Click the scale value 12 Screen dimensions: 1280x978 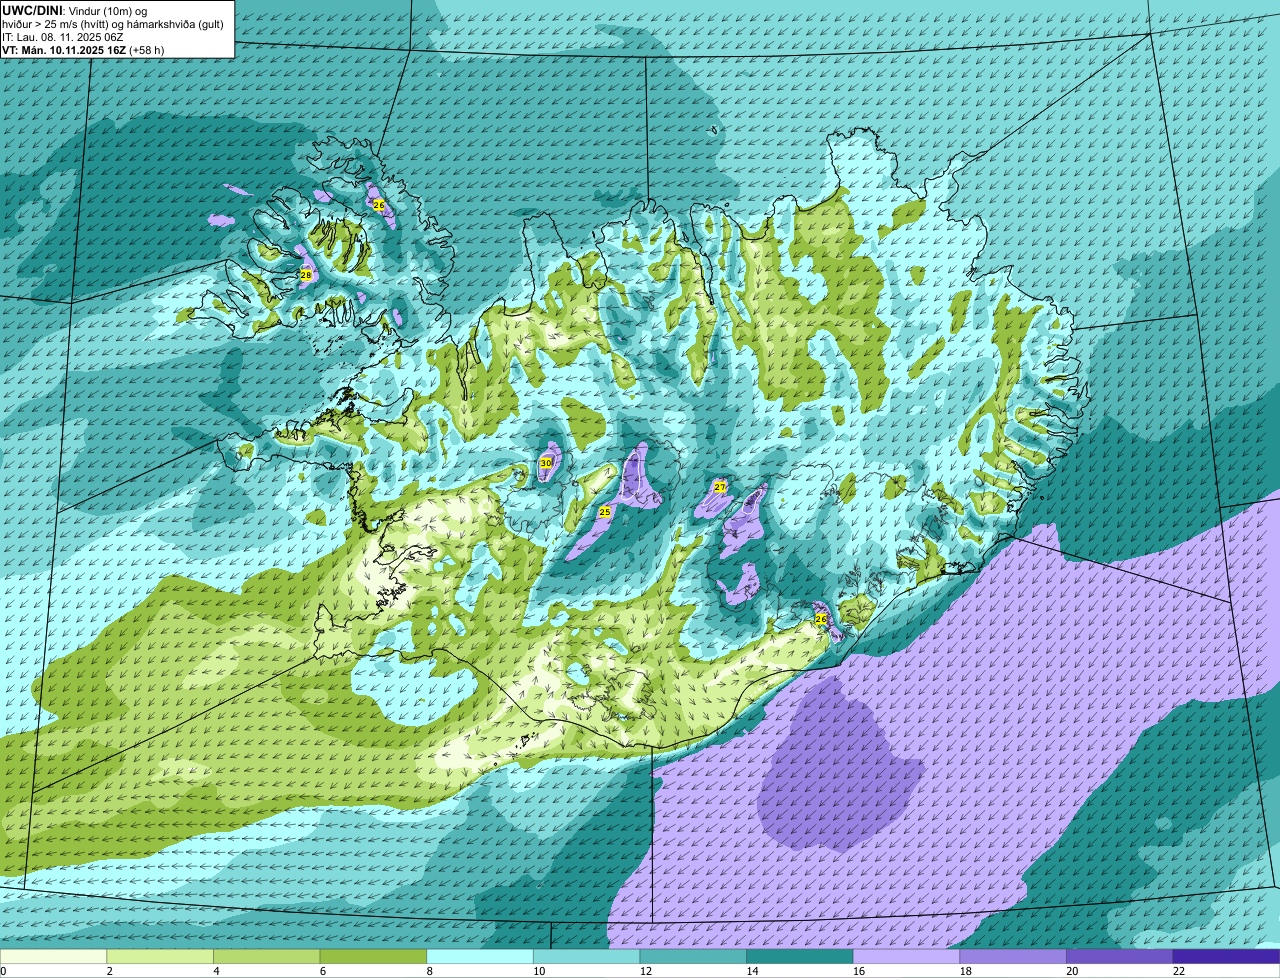click(x=646, y=971)
